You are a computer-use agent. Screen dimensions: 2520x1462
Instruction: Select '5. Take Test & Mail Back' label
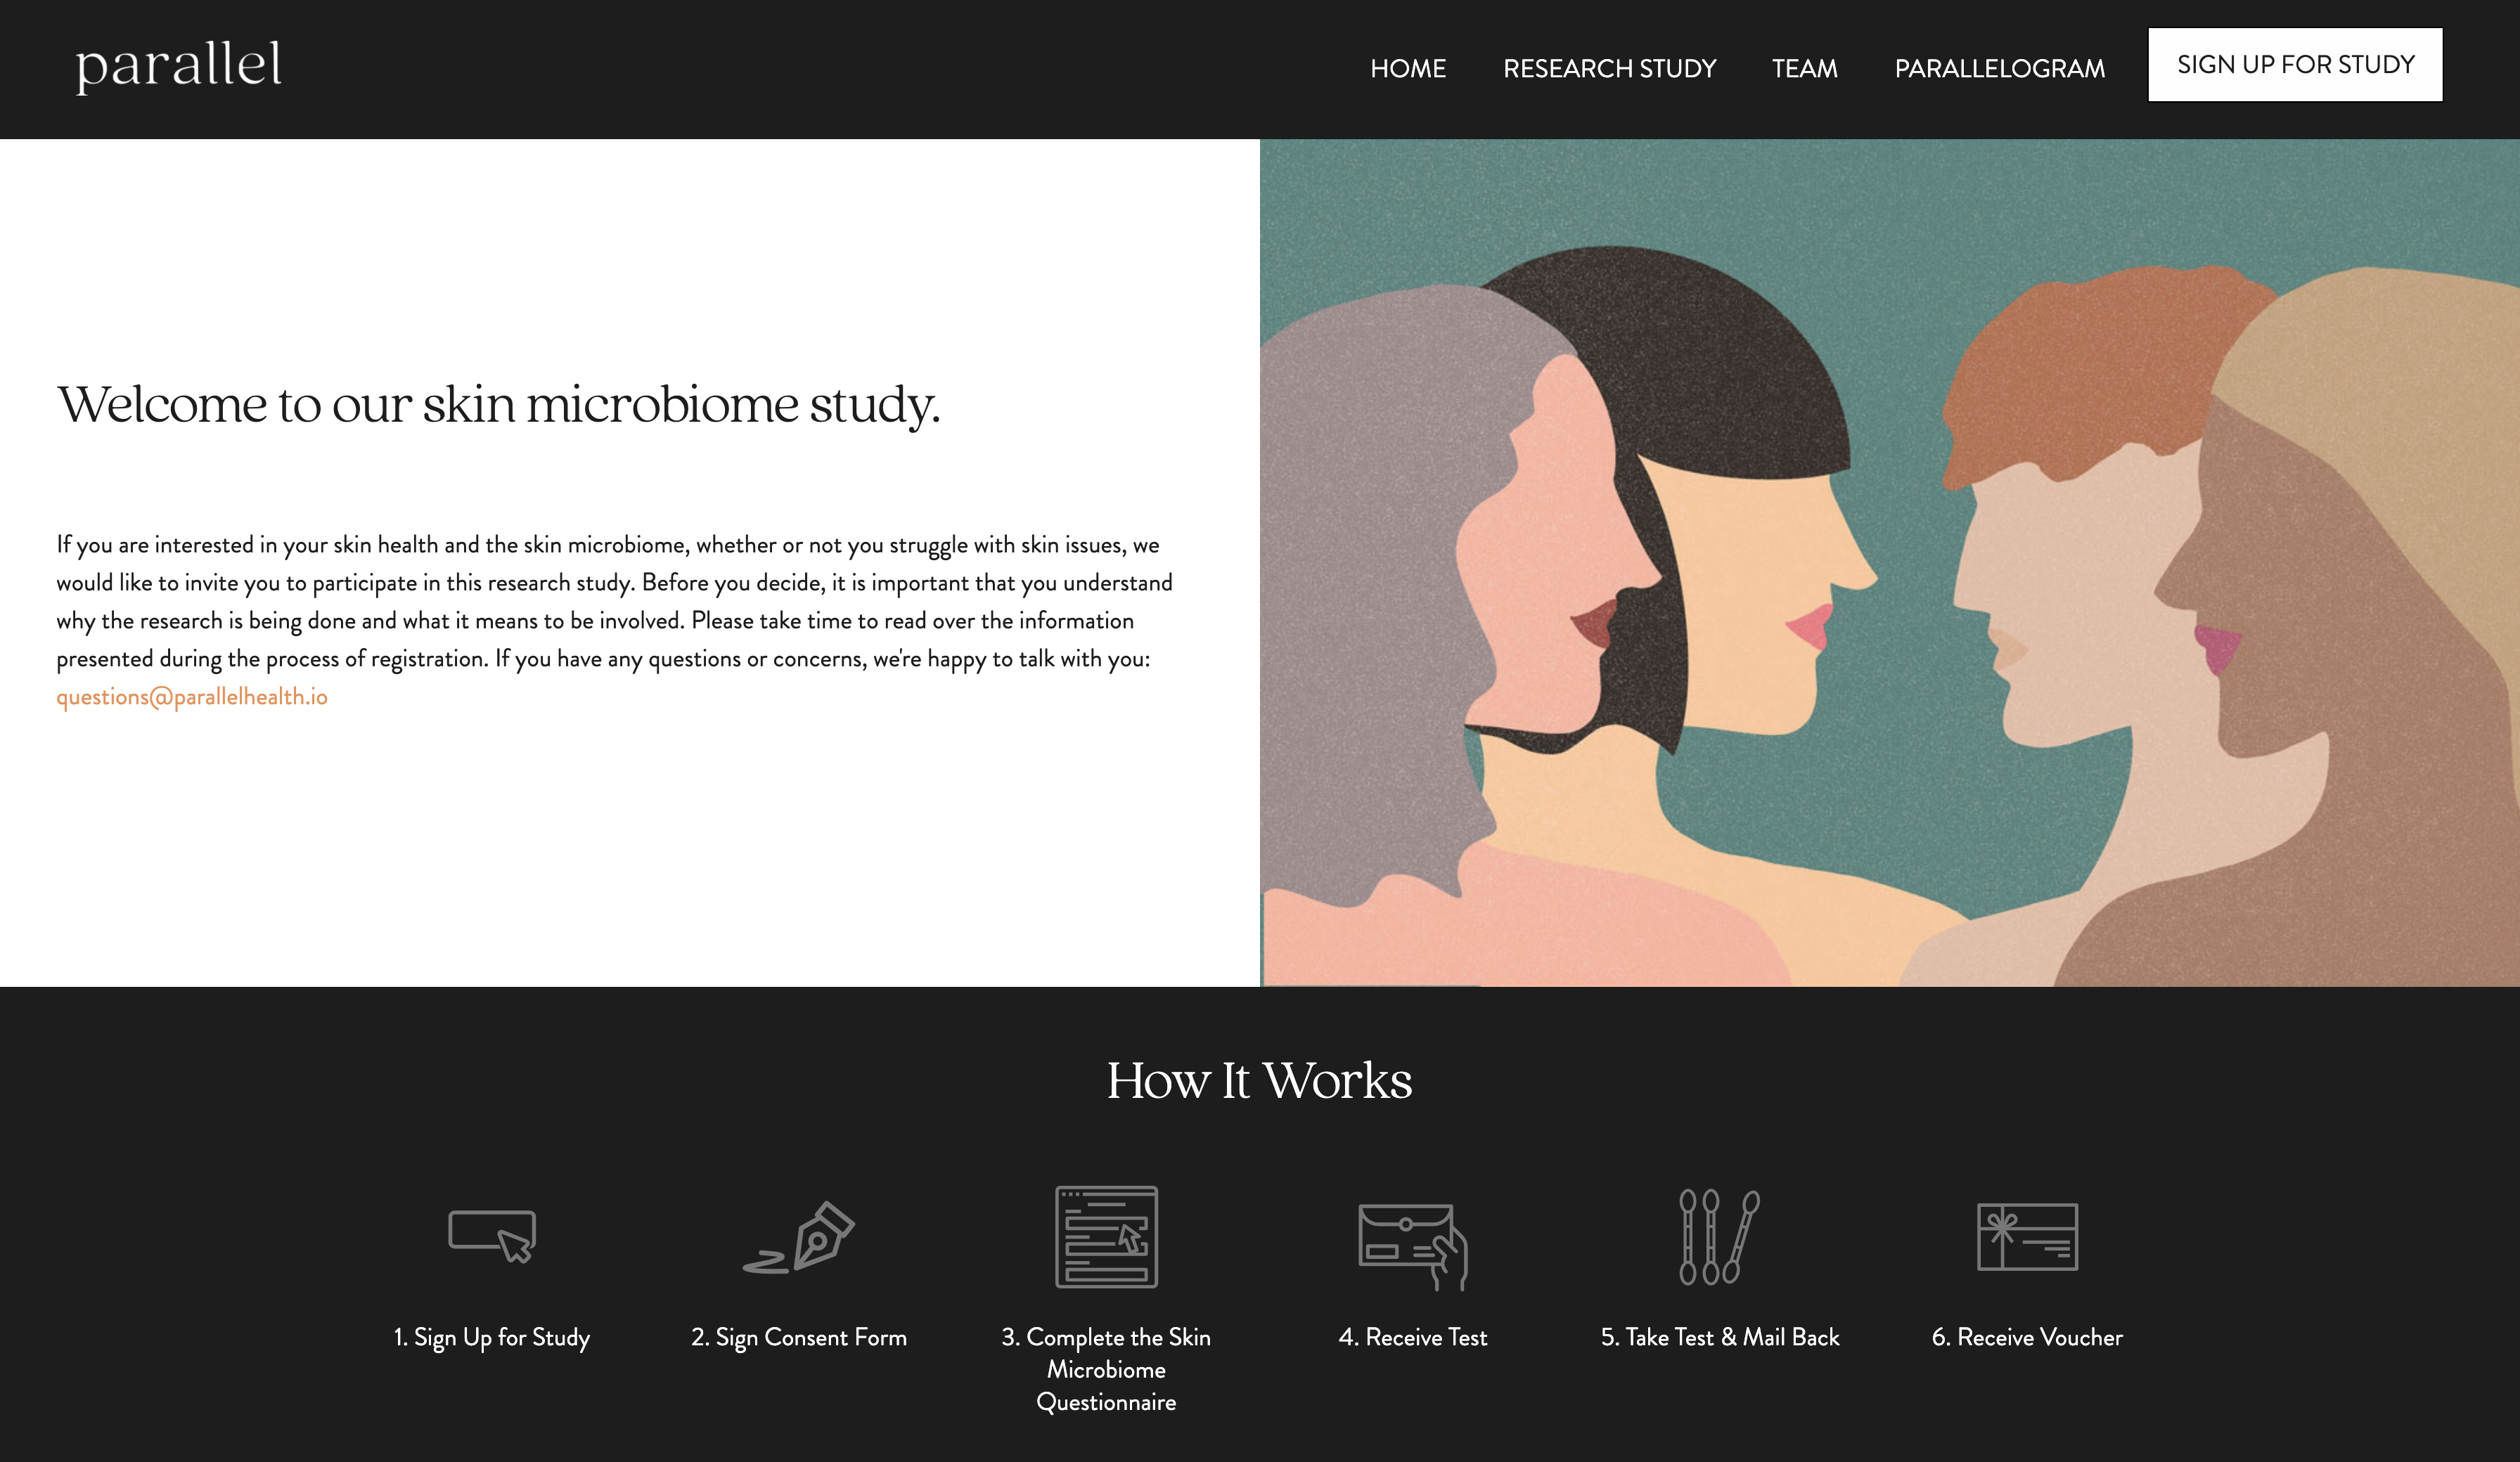pos(1720,1337)
